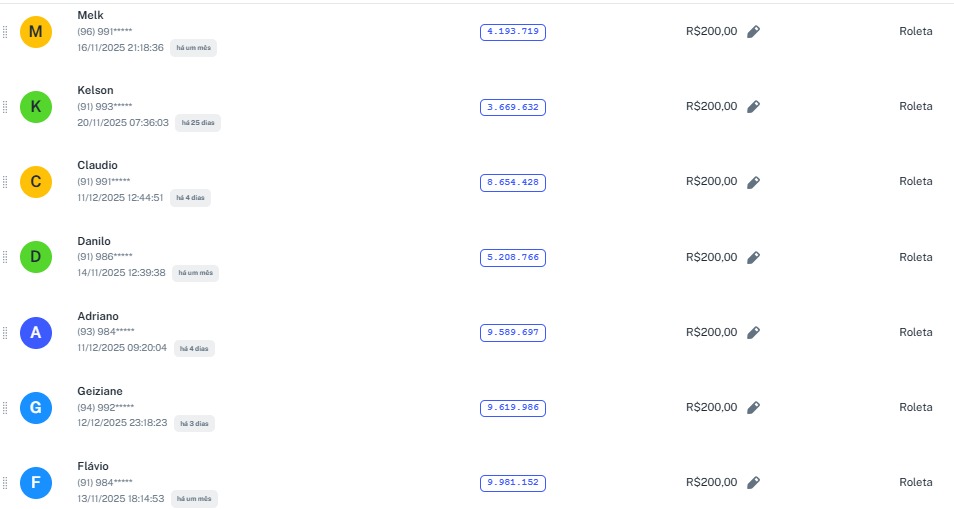Click the drag handle next to Flávio's avatar
The width and height of the screenshot is (954, 509).
click(5, 483)
